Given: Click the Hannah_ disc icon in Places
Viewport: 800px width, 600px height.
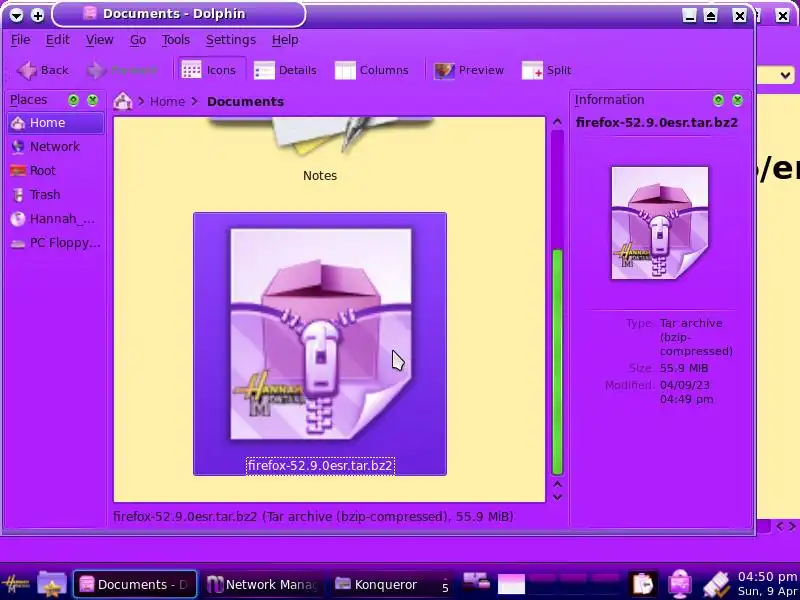Looking at the screenshot, I should 18,219.
